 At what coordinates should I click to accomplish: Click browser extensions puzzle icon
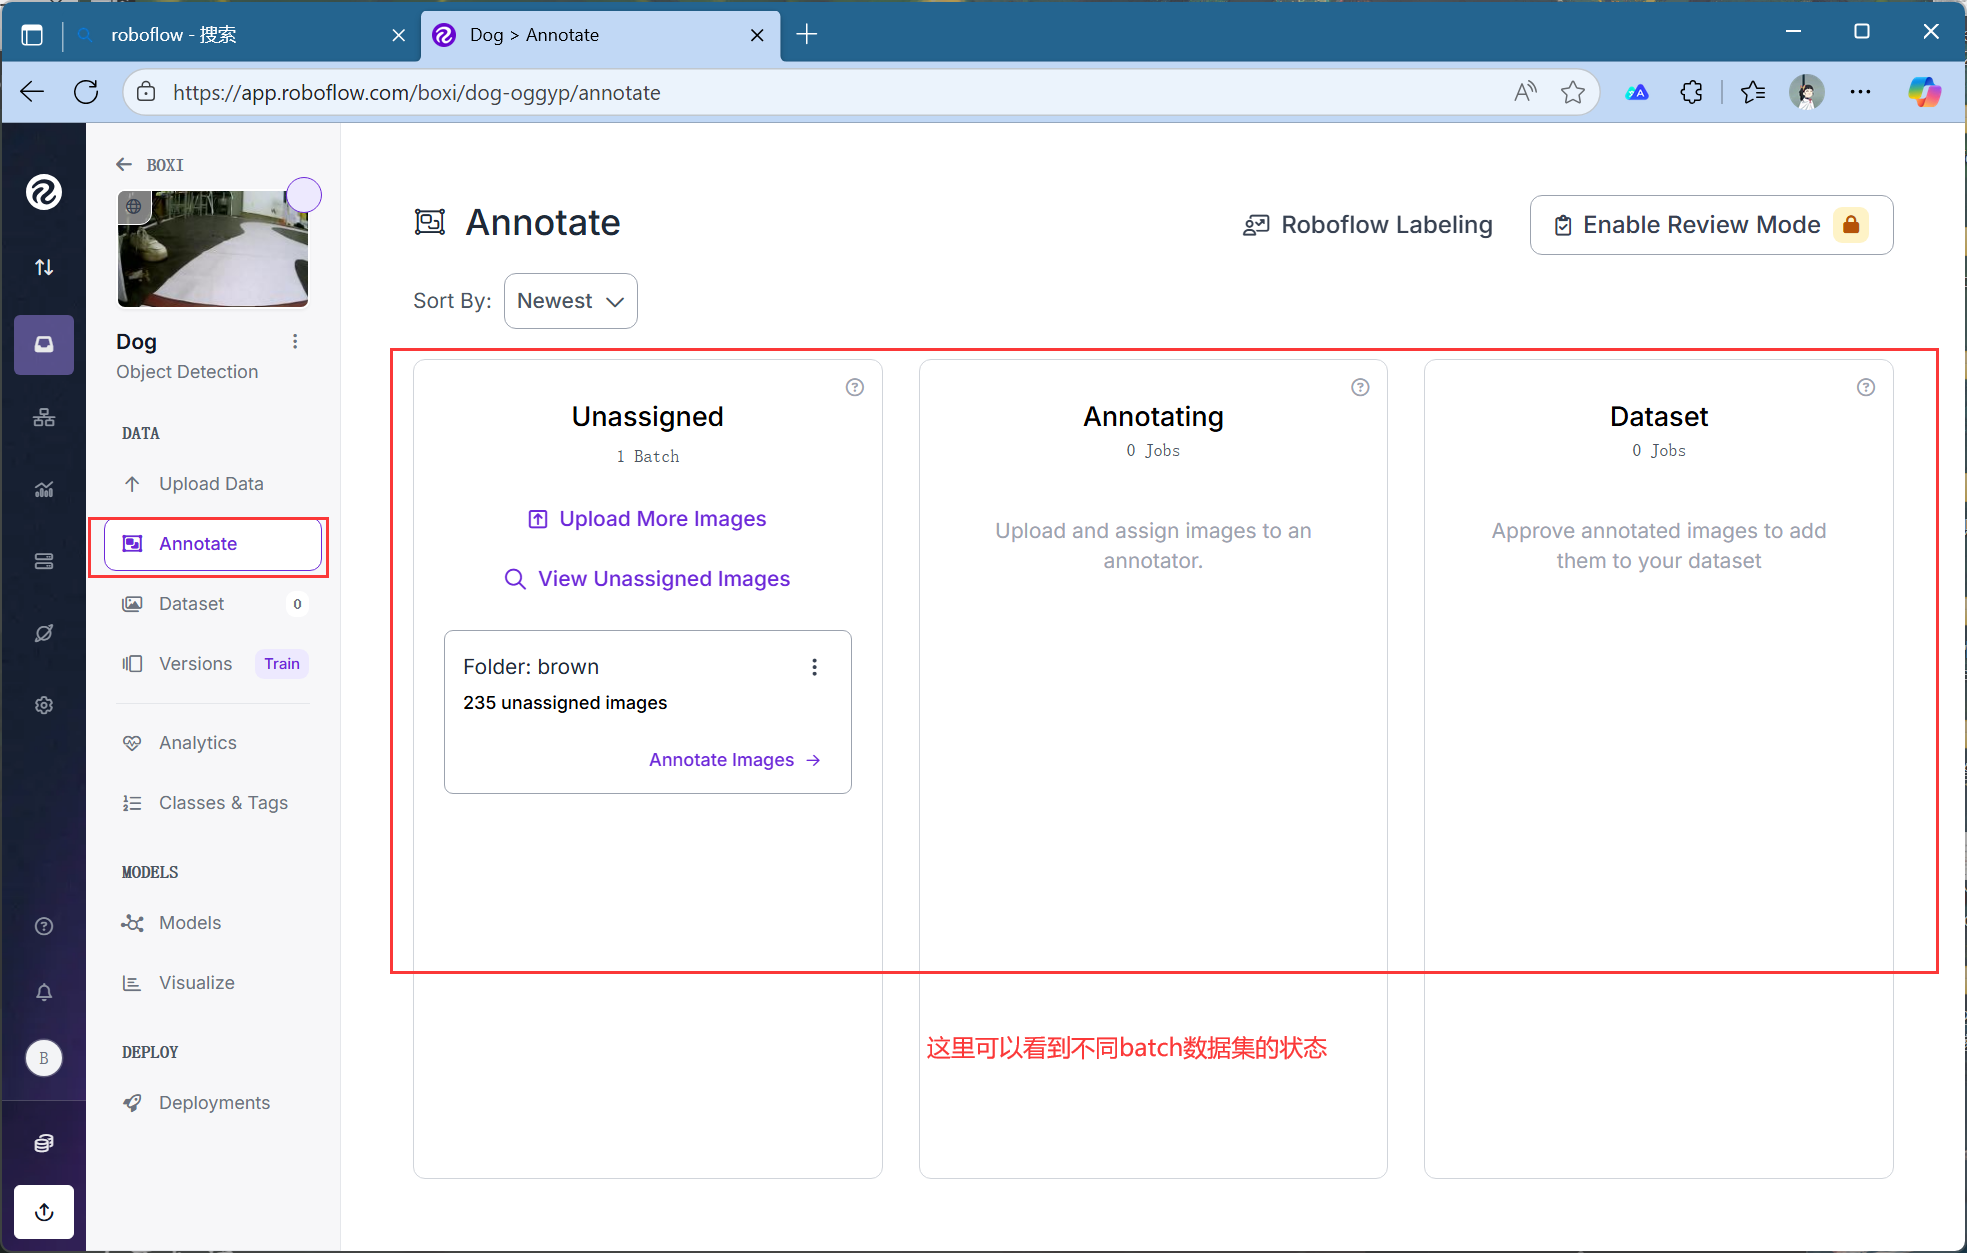pos(1691,92)
